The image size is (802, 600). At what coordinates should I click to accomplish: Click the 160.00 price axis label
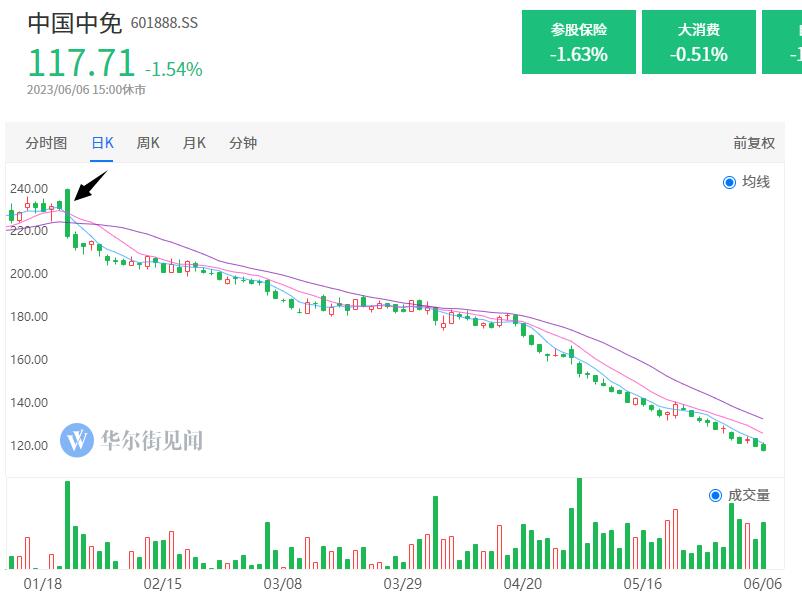(x=29, y=360)
